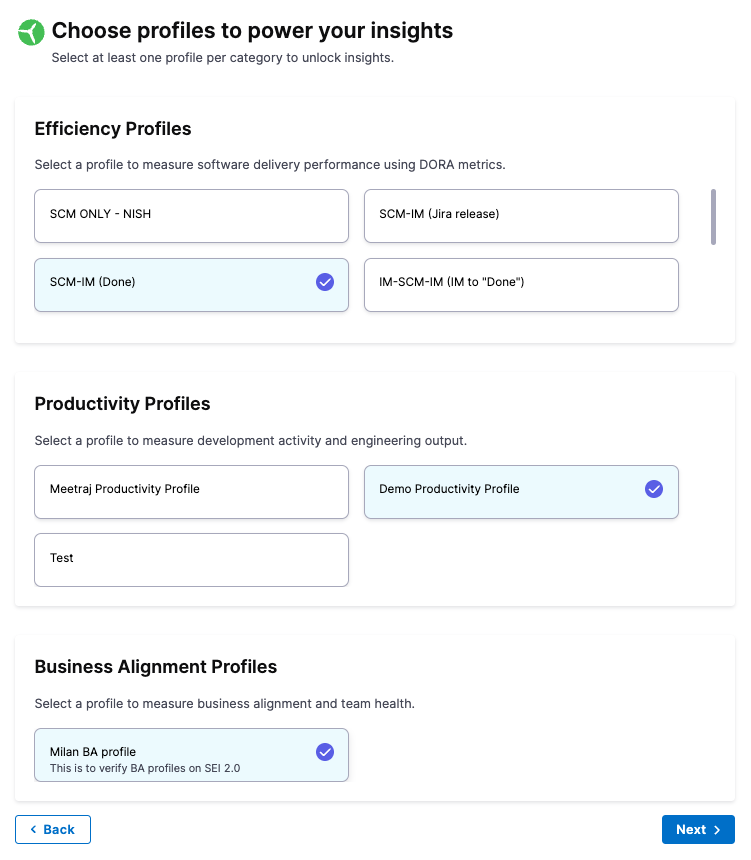Click the green logo icon beside the title
The height and width of the screenshot is (860, 751).
pyautogui.click(x=31, y=33)
